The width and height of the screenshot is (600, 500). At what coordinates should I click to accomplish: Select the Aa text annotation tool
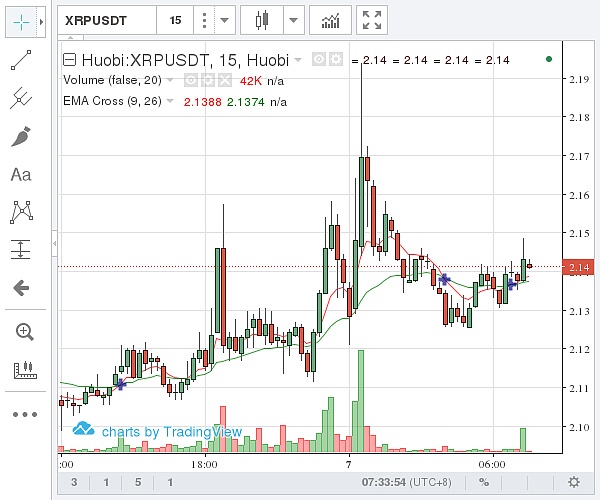(x=21, y=175)
